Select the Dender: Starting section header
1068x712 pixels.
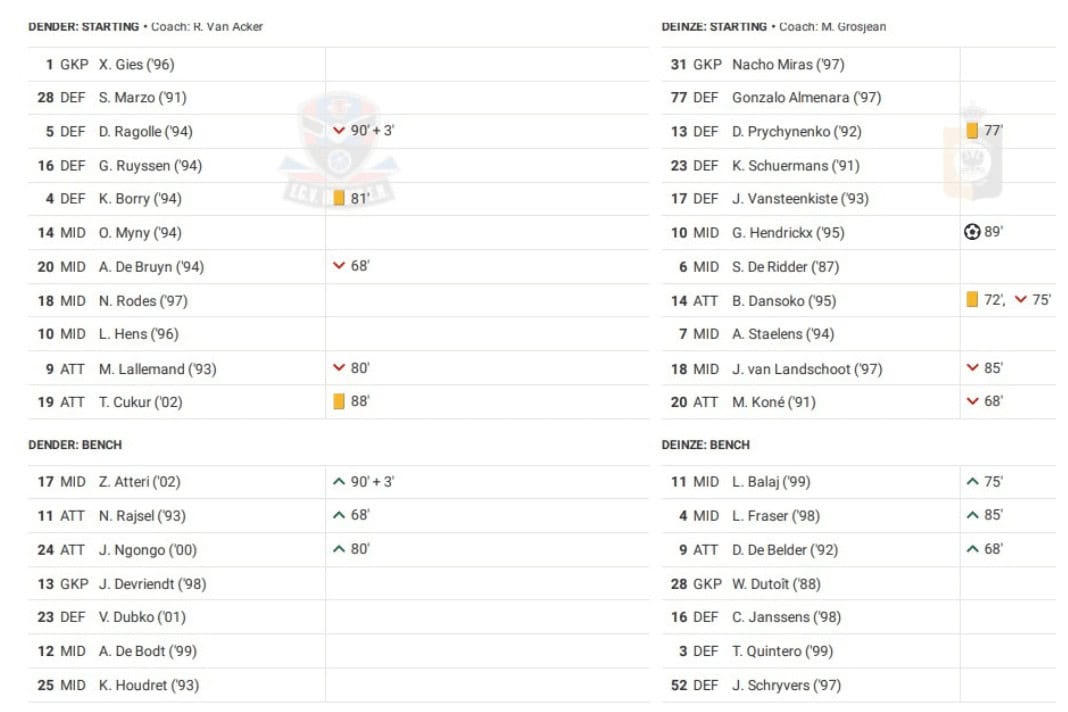pyautogui.click(x=83, y=27)
